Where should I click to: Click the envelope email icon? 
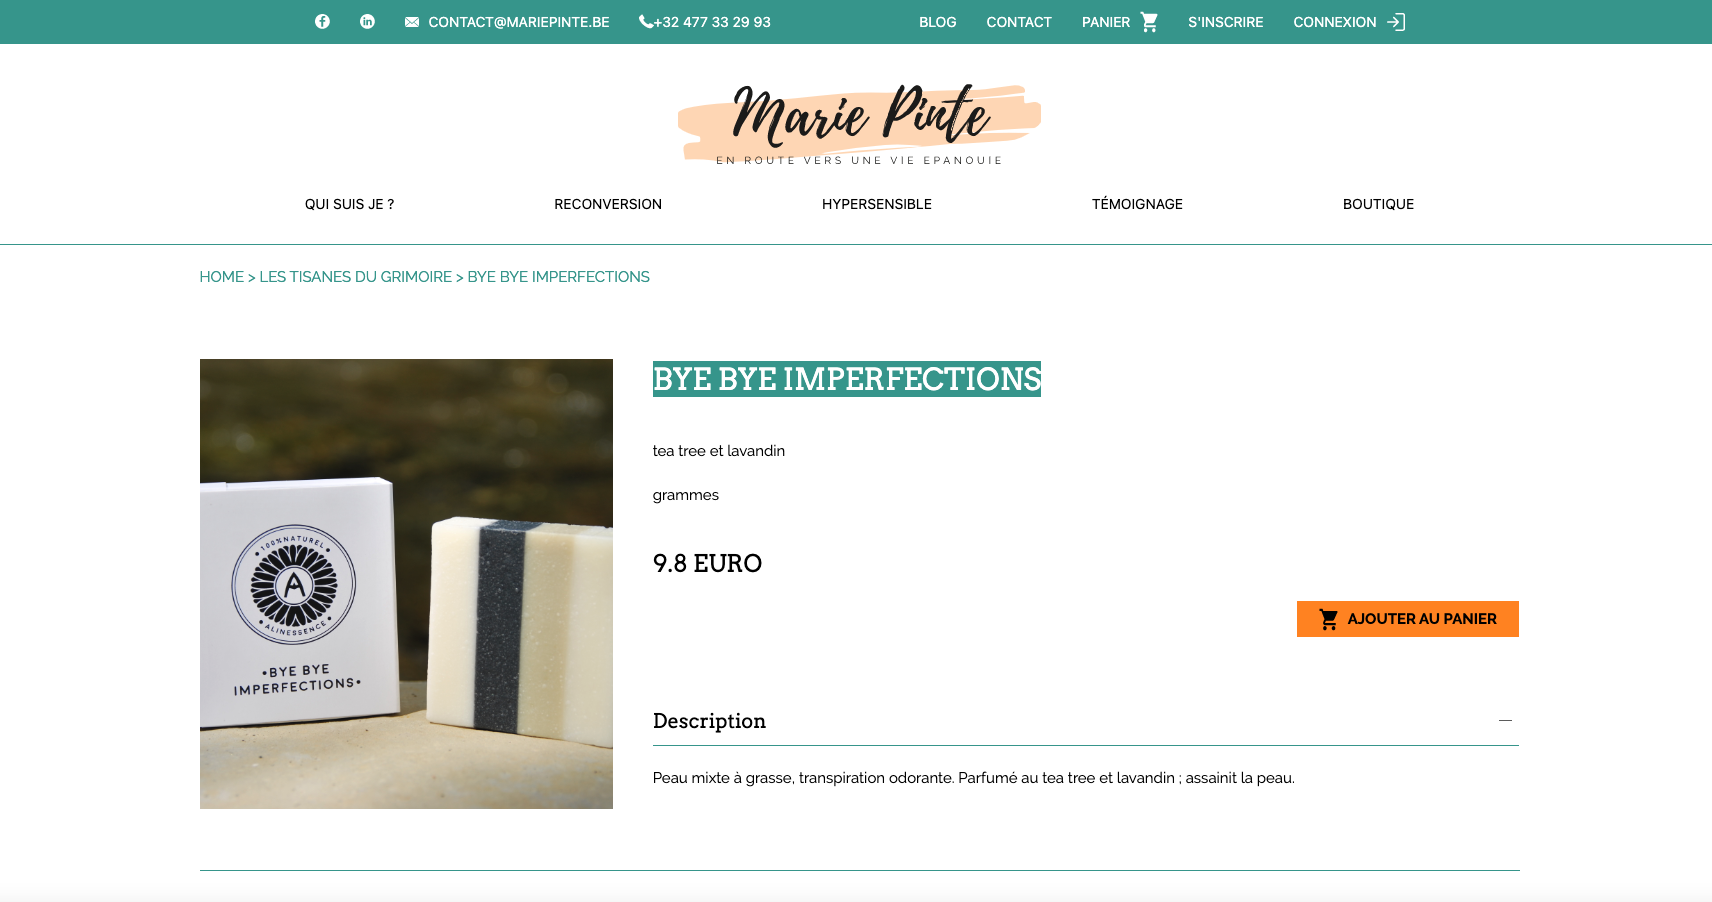point(412,22)
